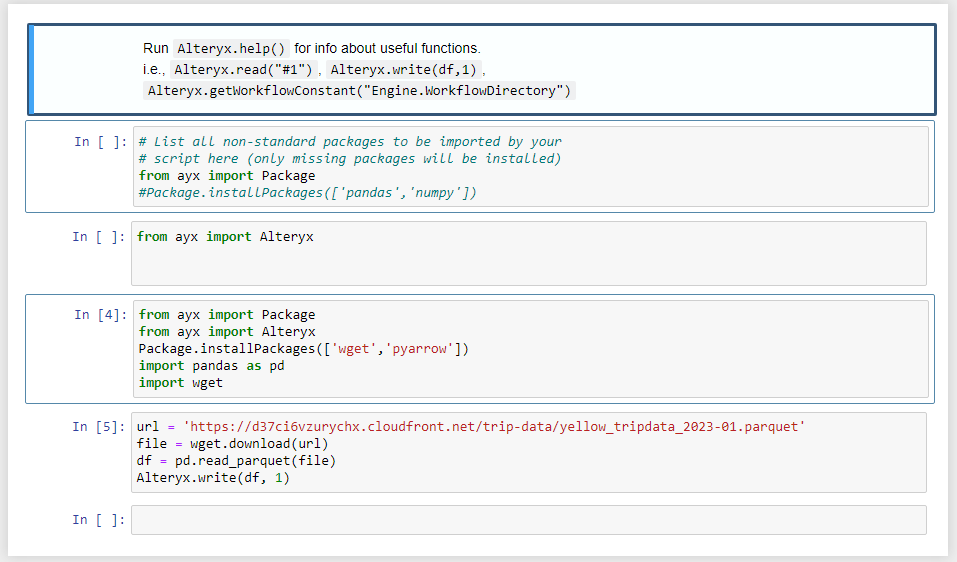The image size is (957, 562).
Task: Click the Alteryx.help() inline code text
Action: tap(232, 48)
